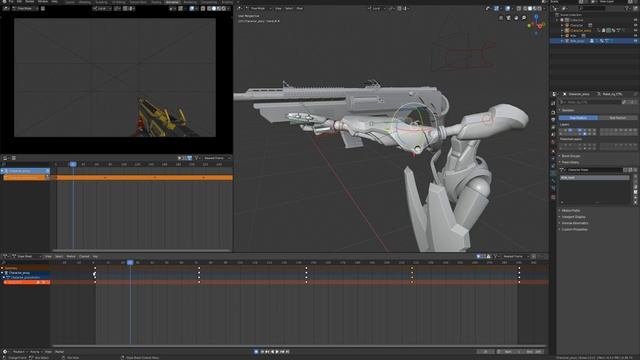Screen dimensions: 640x360
Task: Hide the Rifle object in outliner
Action: (636, 36)
